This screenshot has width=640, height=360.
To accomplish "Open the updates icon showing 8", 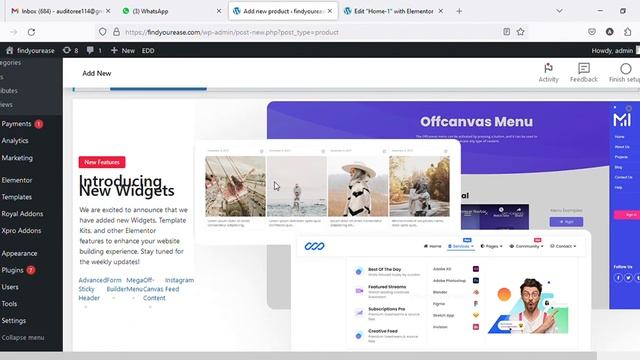I will (x=70, y=51).
